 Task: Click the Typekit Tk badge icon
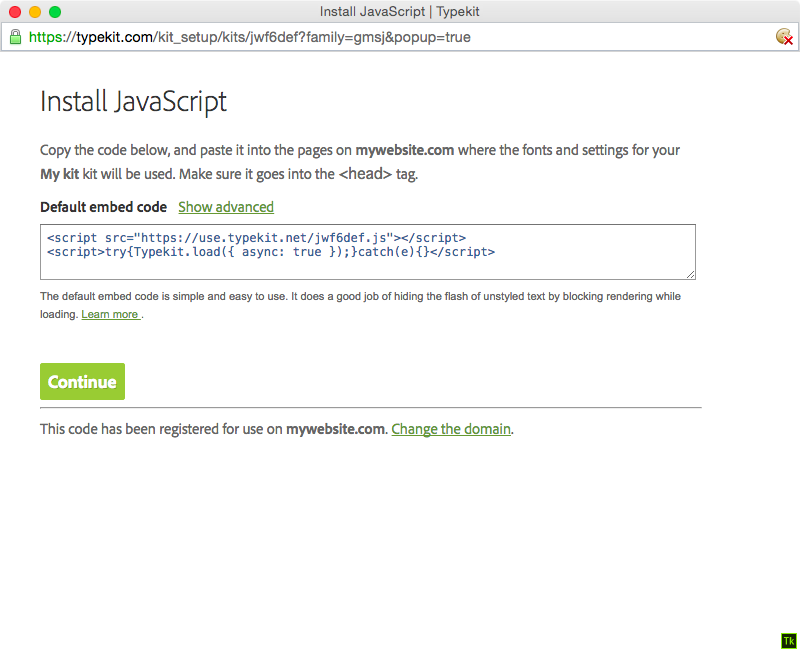(789, 641)
